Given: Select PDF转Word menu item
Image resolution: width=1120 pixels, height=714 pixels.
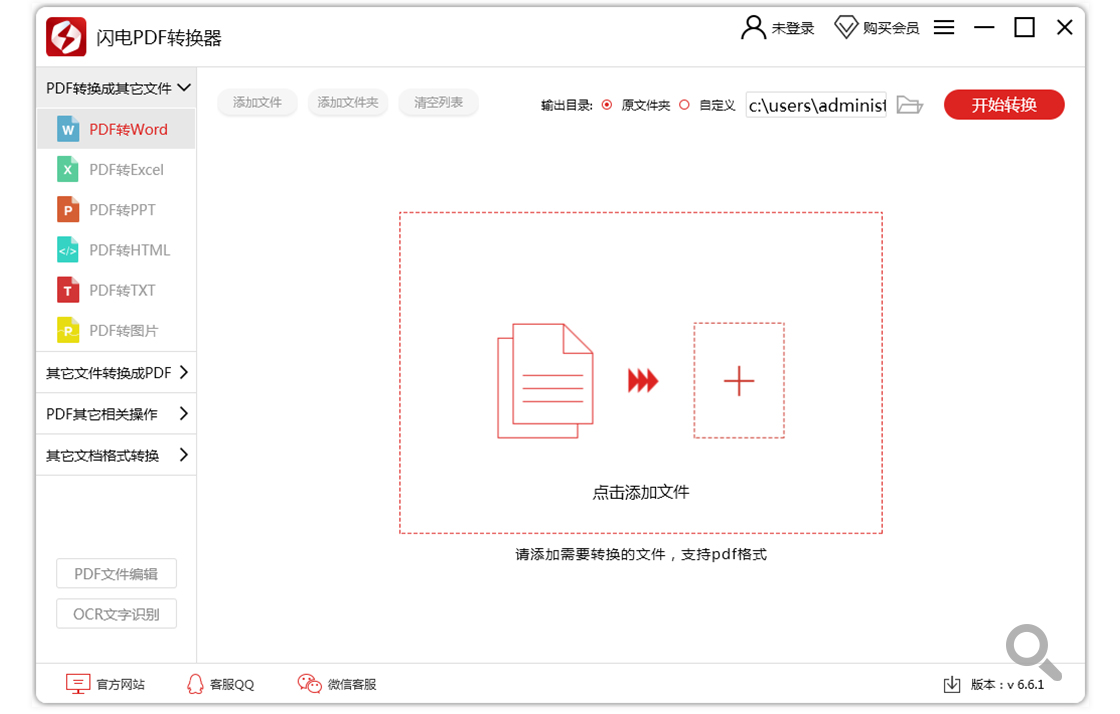Looking at the screenshot, I should point(116,129).
